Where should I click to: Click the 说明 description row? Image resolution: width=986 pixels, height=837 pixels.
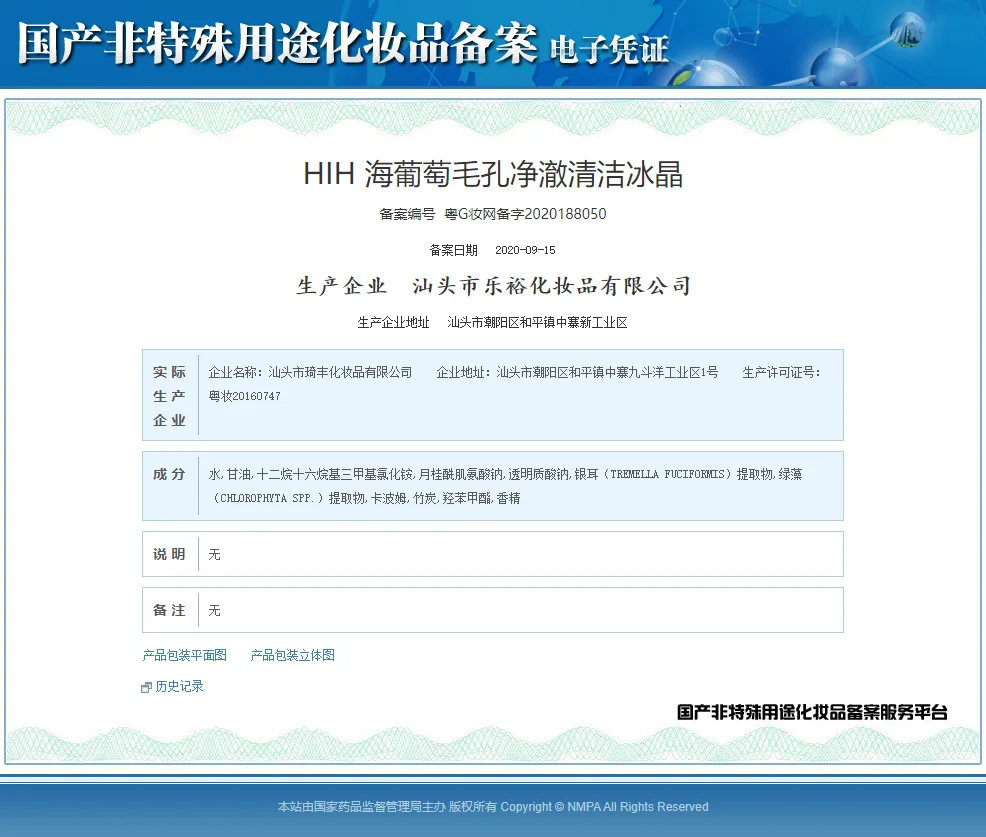coord(492,554)
